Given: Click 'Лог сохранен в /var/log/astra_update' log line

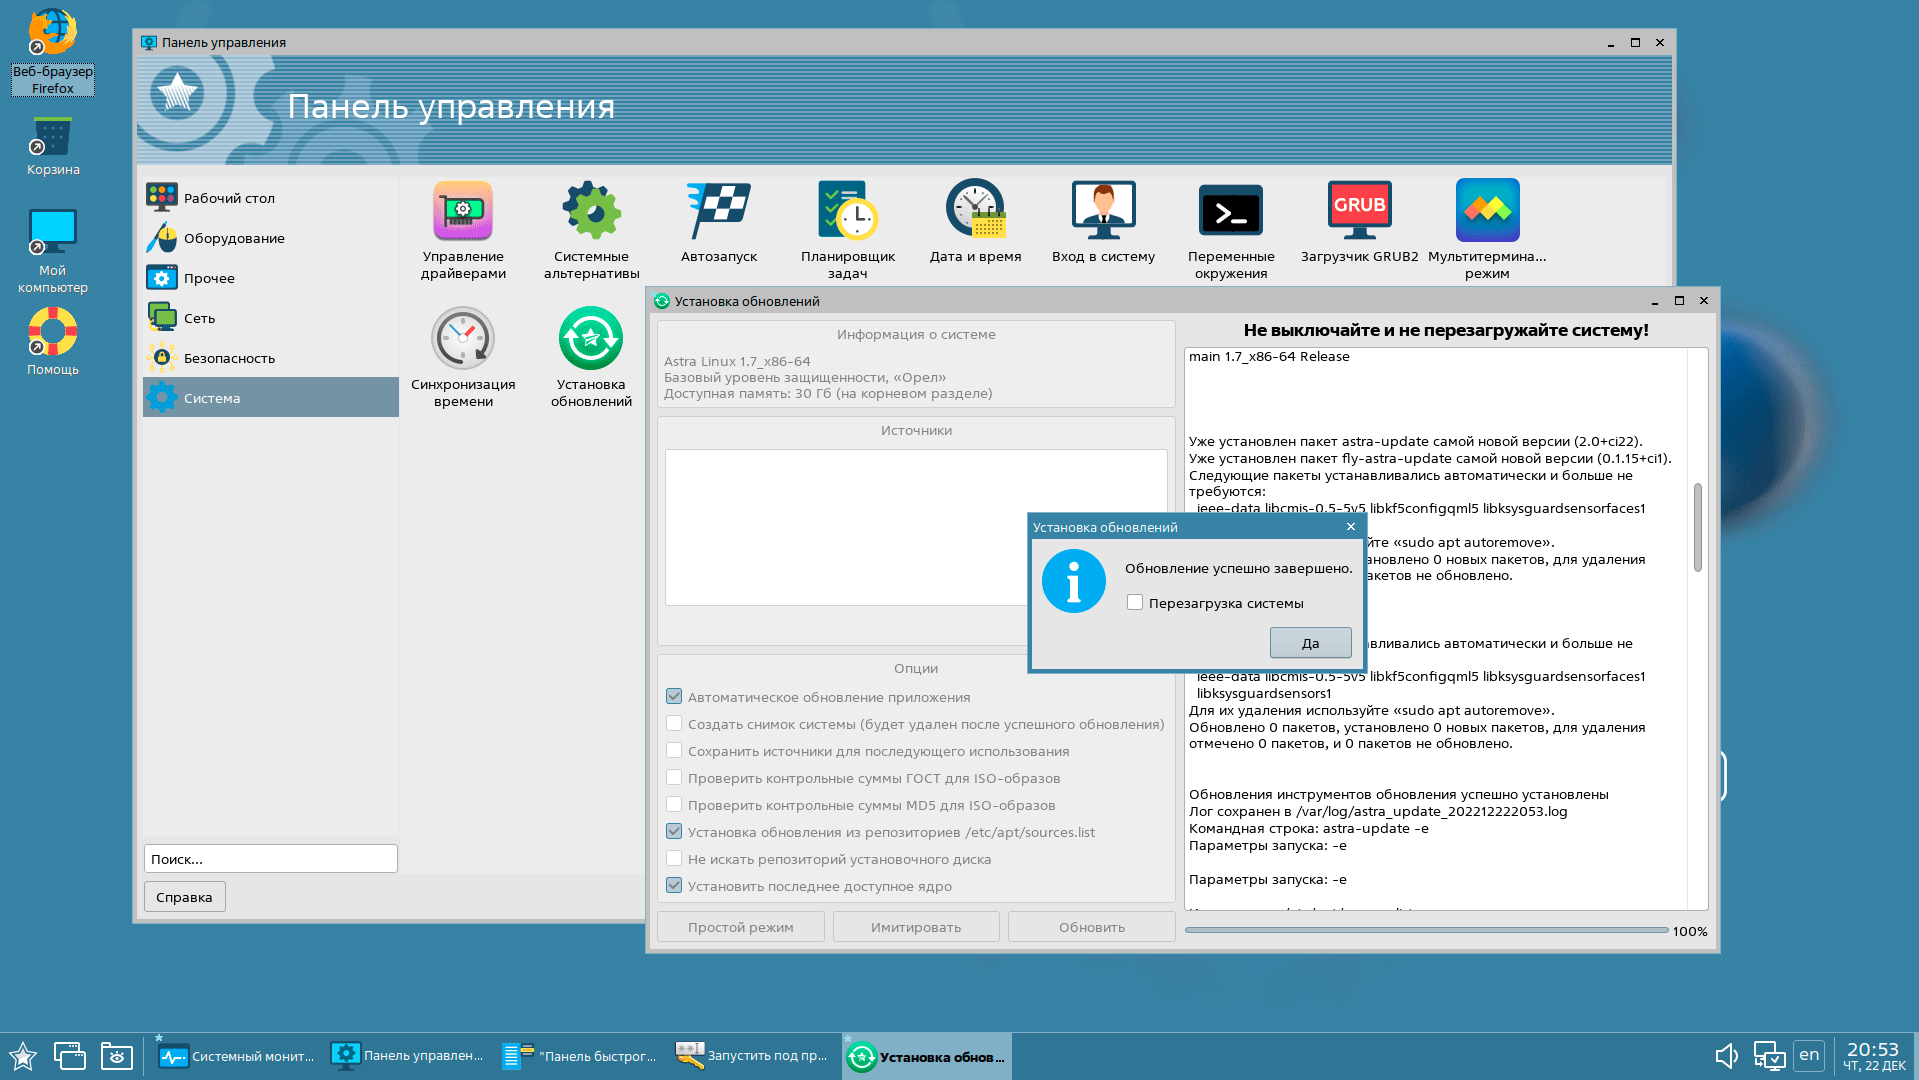Looking at the screenshot, I should (1378, 811).
